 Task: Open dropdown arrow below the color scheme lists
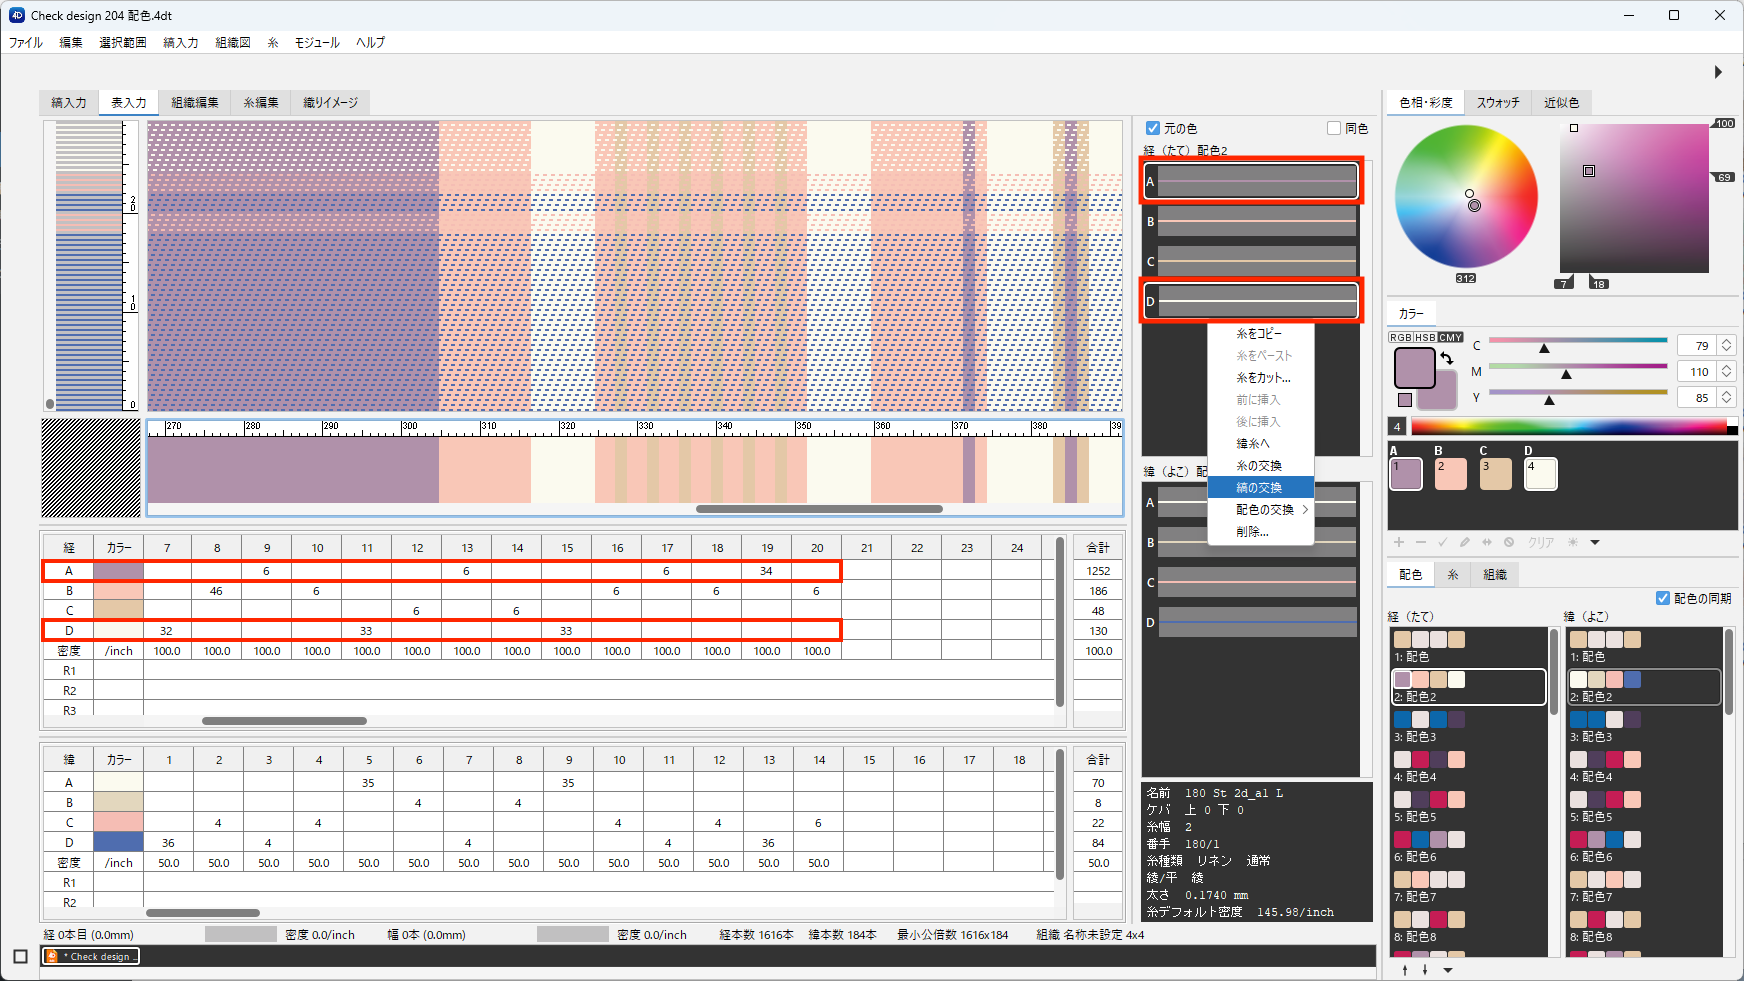(1448, 969)
